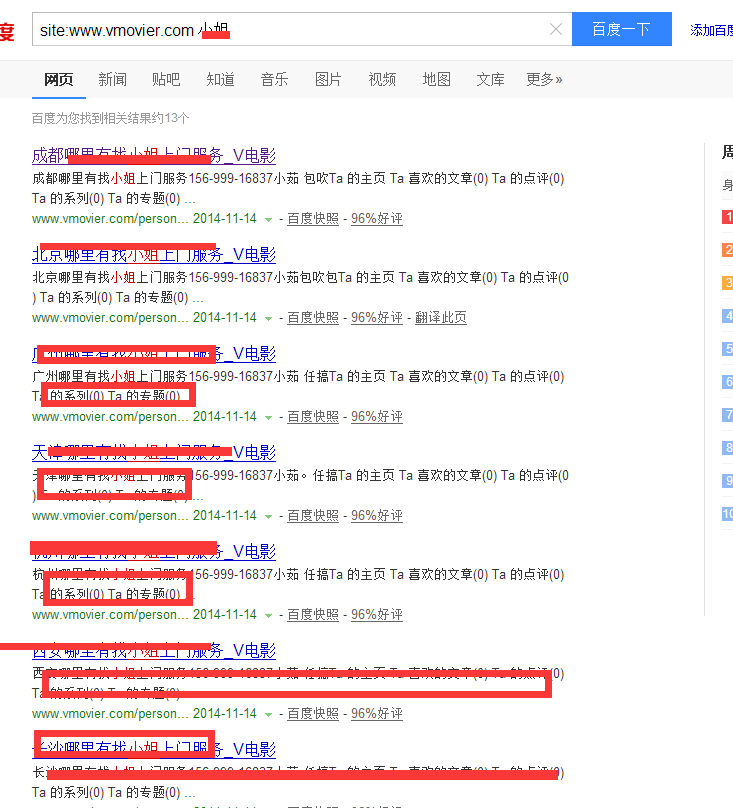The width and height of the screenshot is (733, 808).
Task: Open the 视频 tab
Action: pyautogui.click(x=382, y=79)
